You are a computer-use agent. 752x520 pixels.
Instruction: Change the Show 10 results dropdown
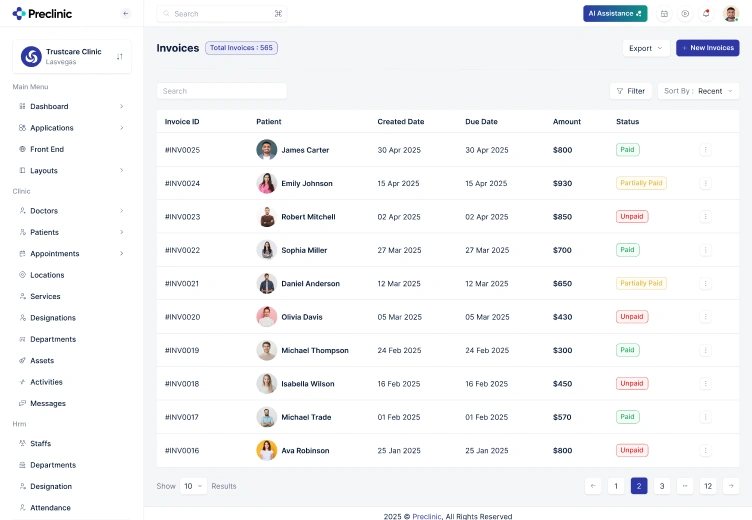click(x=193, y=486)
